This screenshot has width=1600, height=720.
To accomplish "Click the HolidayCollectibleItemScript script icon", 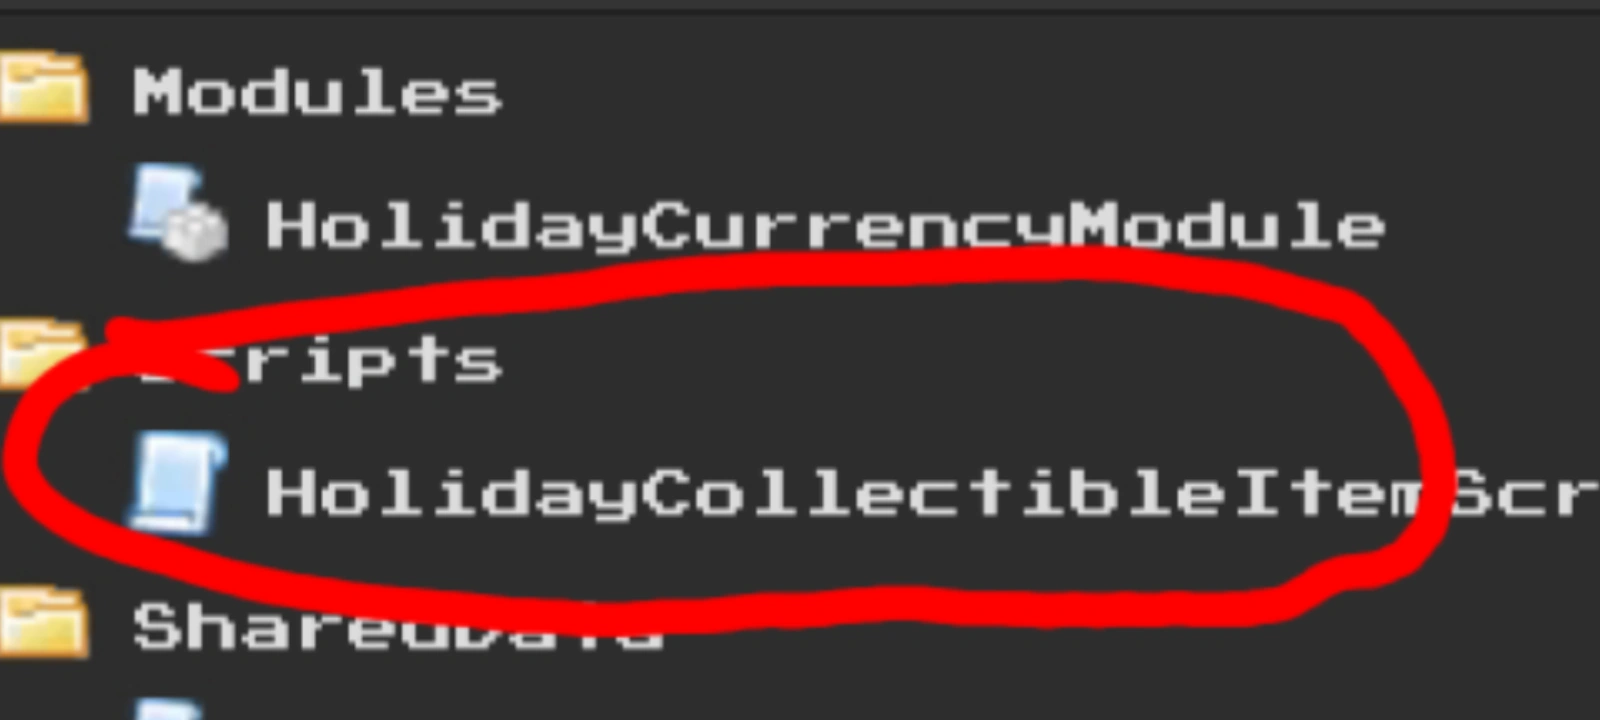I will tap(176, 483).
